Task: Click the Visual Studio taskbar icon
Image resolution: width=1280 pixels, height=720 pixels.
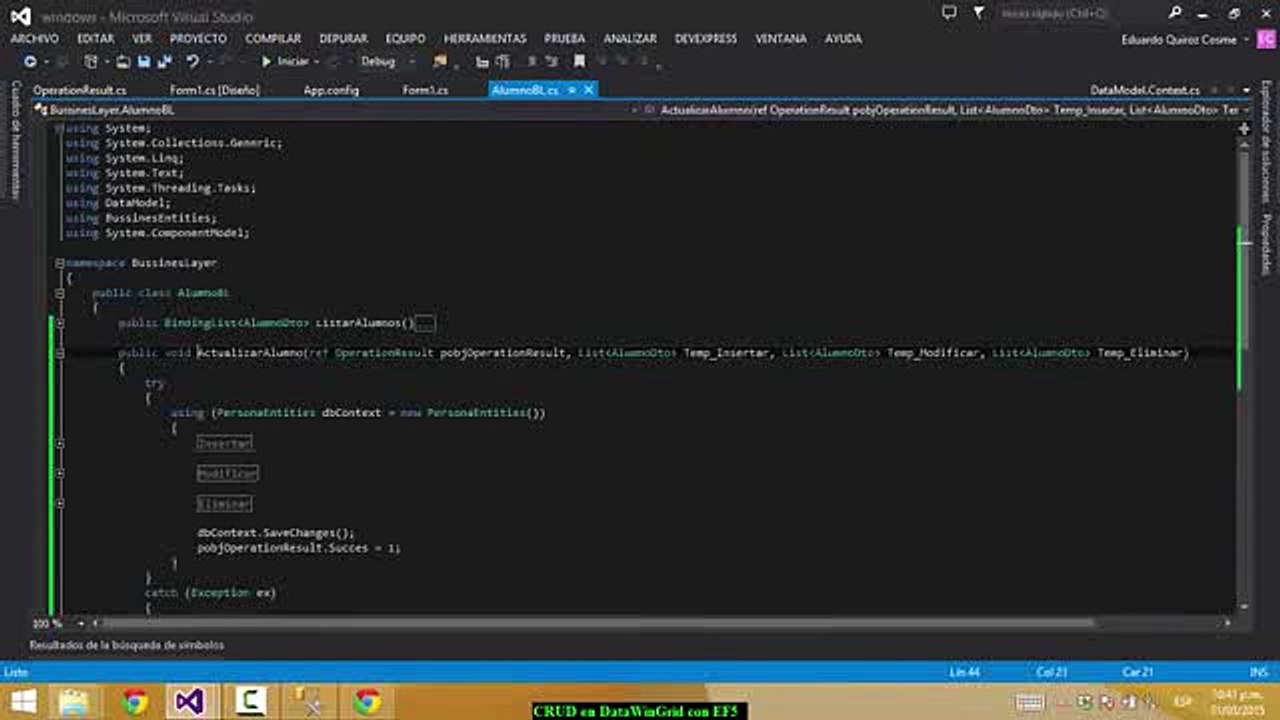Action: coord(190,702)
